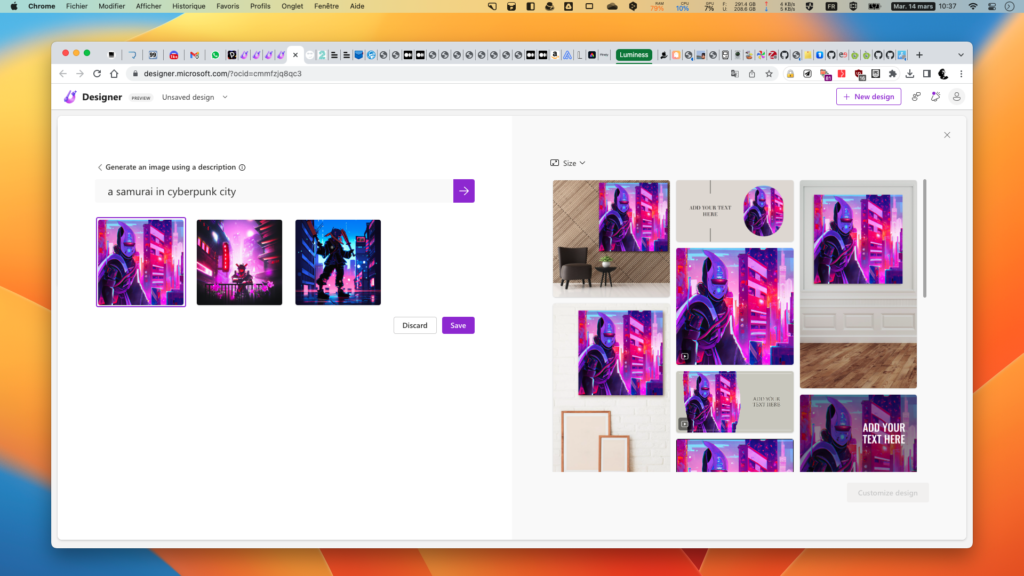Open a new browser tab with plus
The height and width of the screenshot is (576, 1024).
920,55
